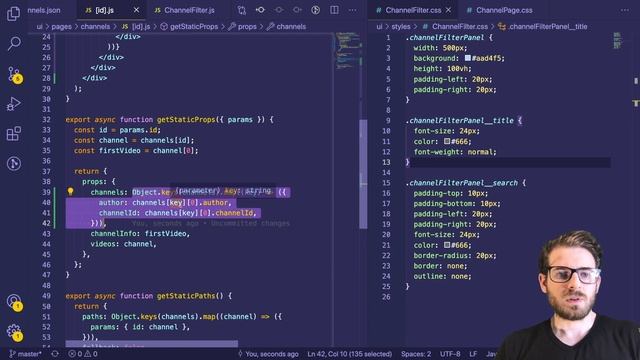Split the left editor to the side
The height and width of the screenshot is (360, 640).
(334, 10)
